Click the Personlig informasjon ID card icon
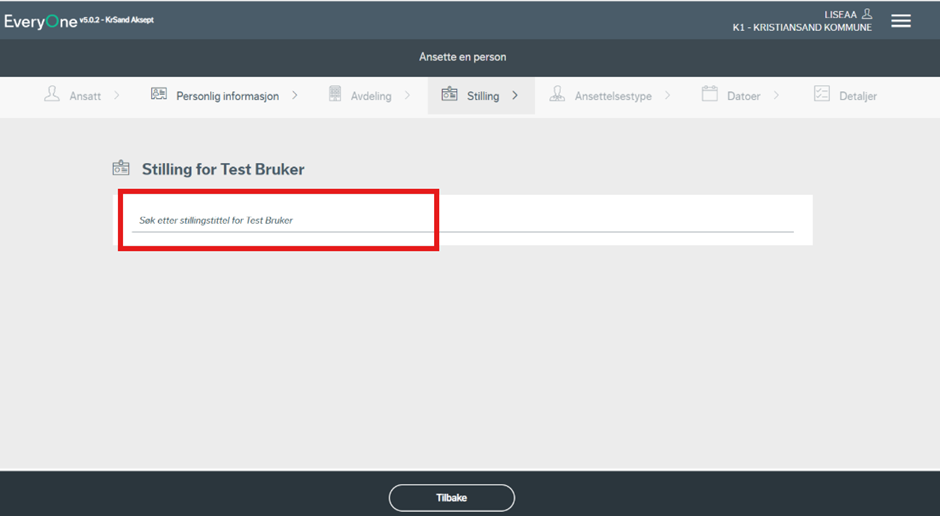940x516 pixels. (159, 95)
